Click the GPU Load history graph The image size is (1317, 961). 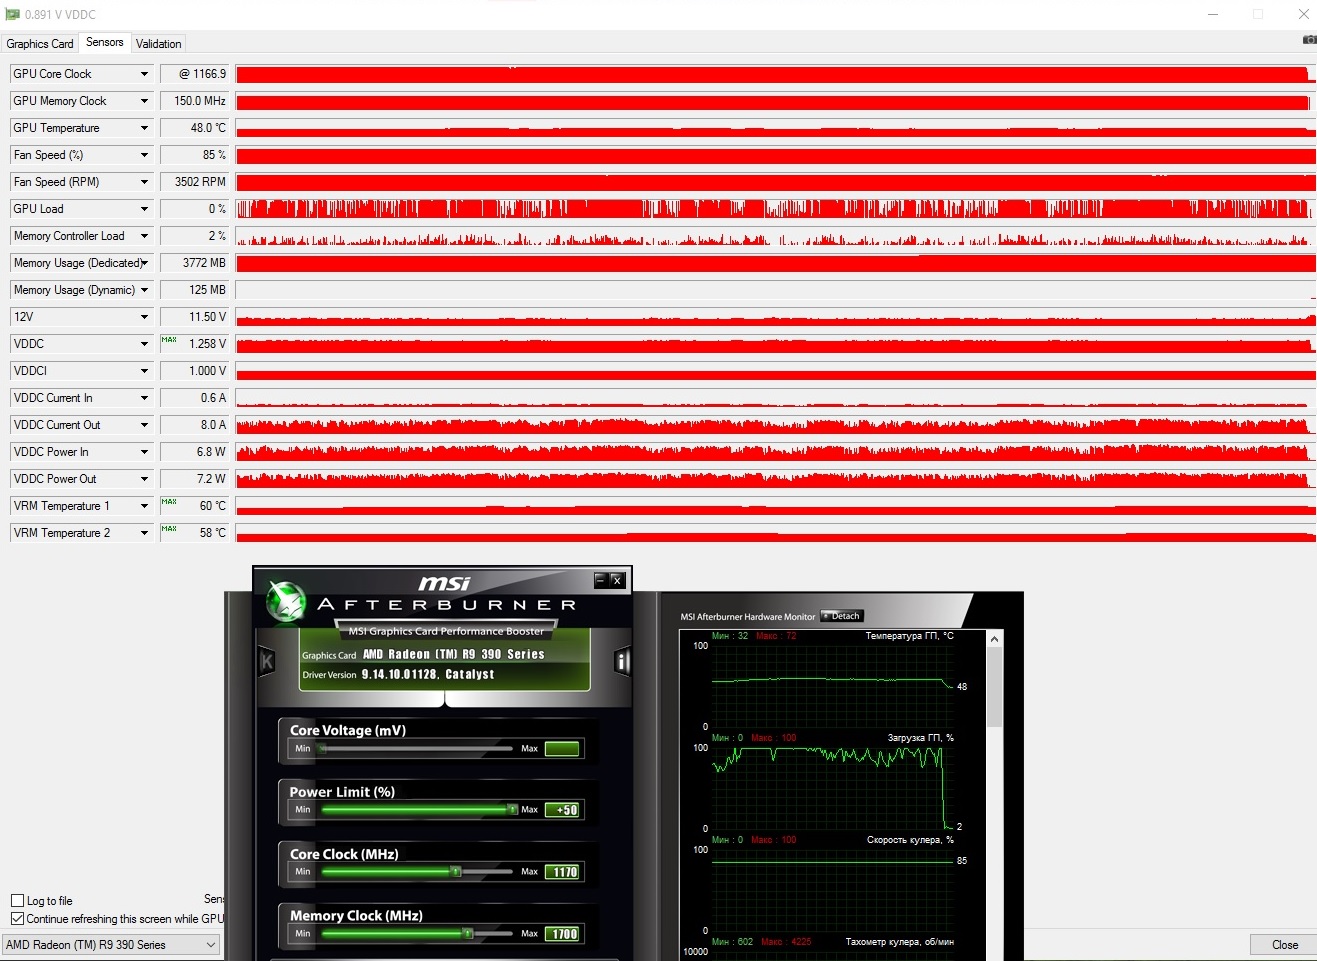[x=775, y=209]
